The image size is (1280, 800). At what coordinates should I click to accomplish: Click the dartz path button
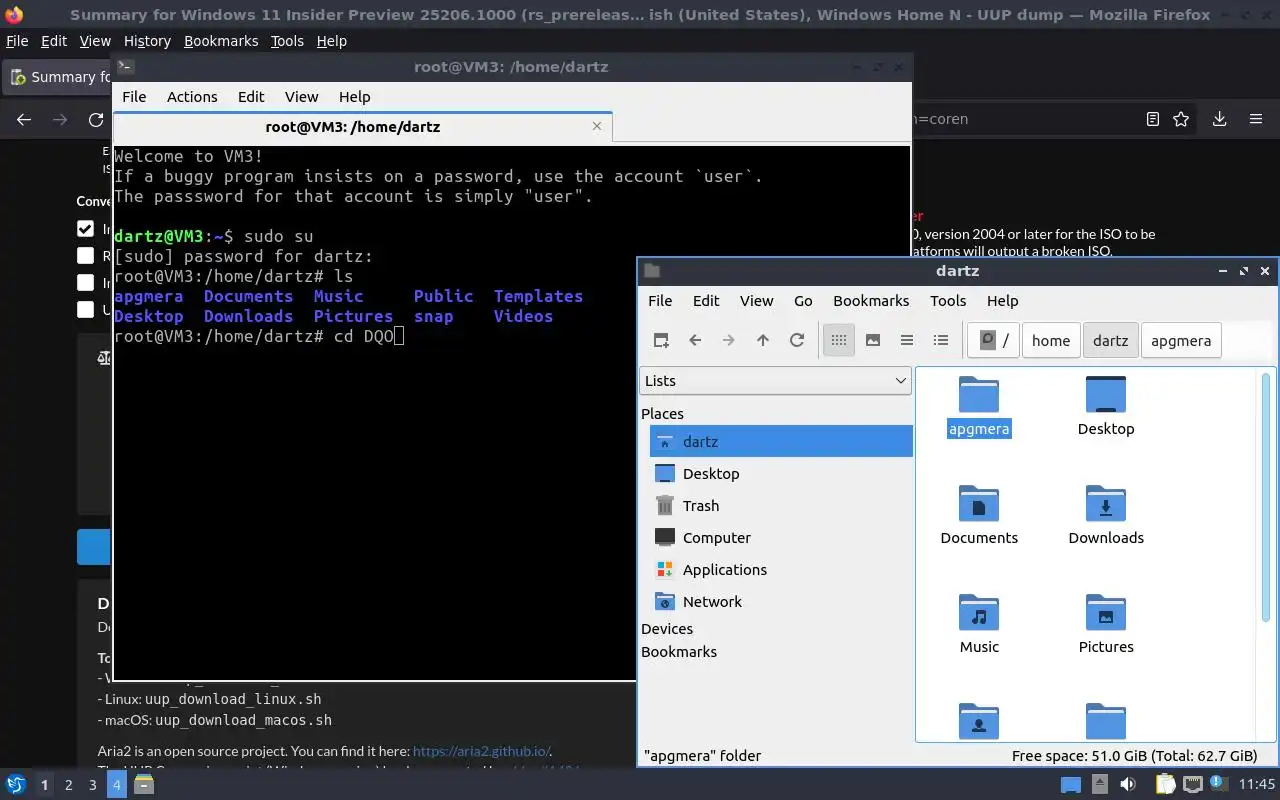(x=1110, y=340)
